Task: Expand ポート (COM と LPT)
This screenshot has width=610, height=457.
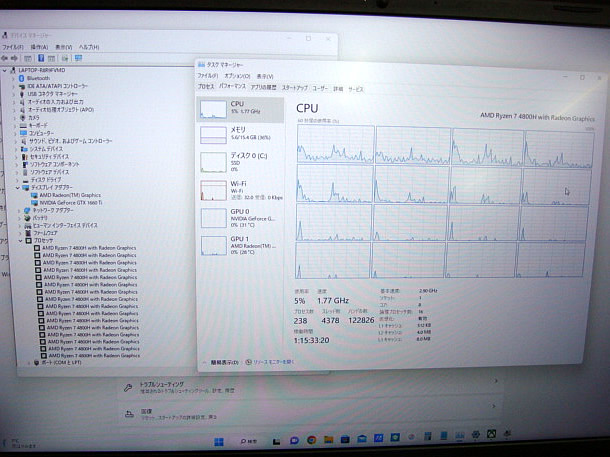Action: click(28, 362)
